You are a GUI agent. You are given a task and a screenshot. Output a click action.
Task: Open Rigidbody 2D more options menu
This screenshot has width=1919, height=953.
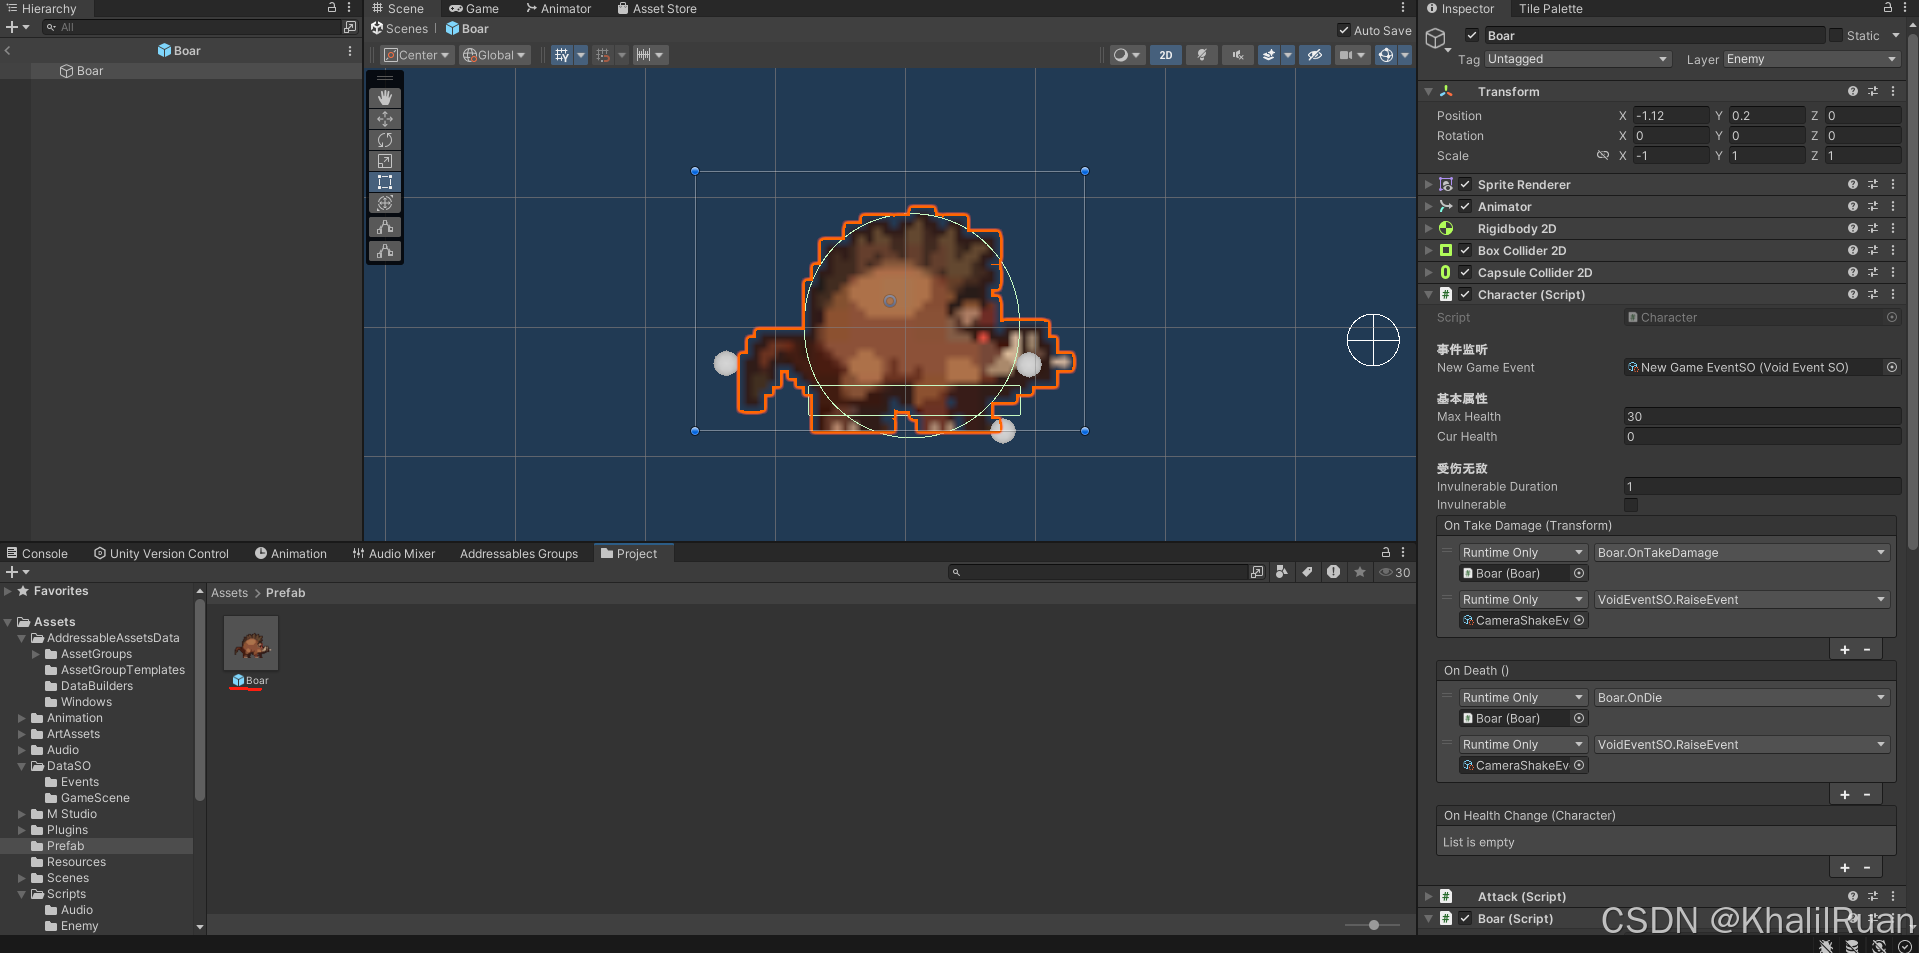click(1893, 228)
